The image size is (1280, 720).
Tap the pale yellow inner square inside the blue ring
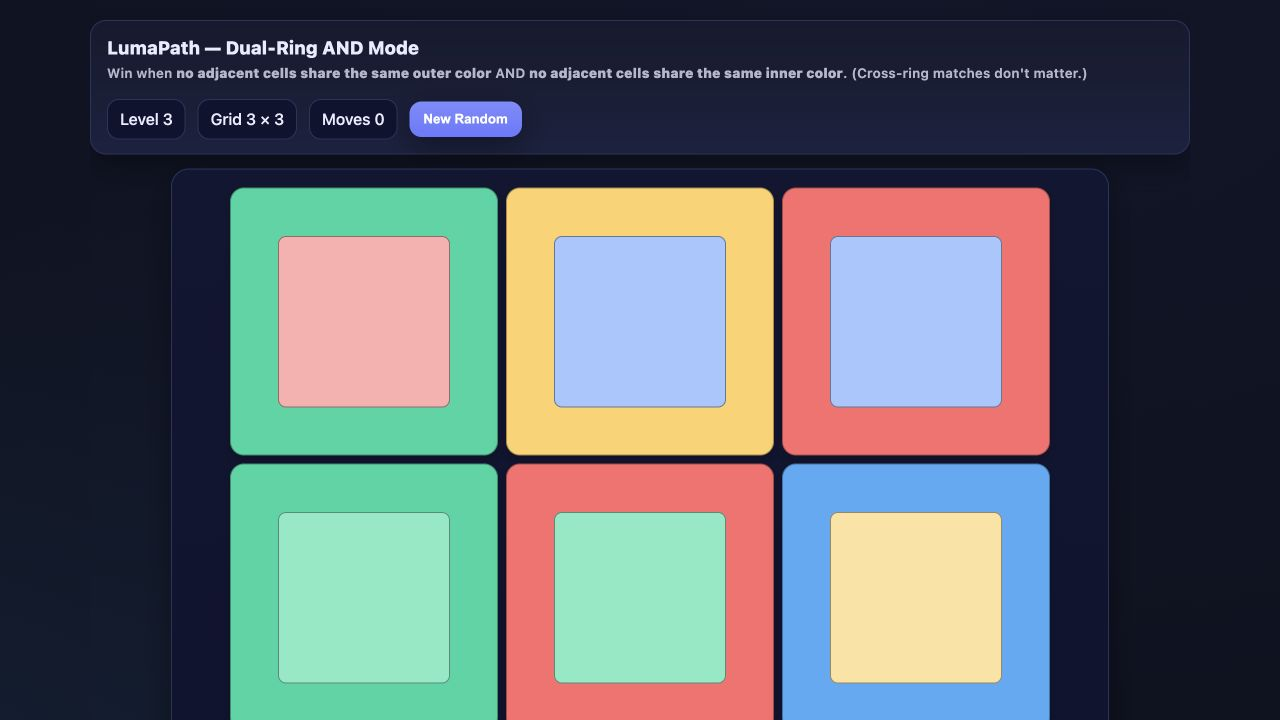pos(916,598)
